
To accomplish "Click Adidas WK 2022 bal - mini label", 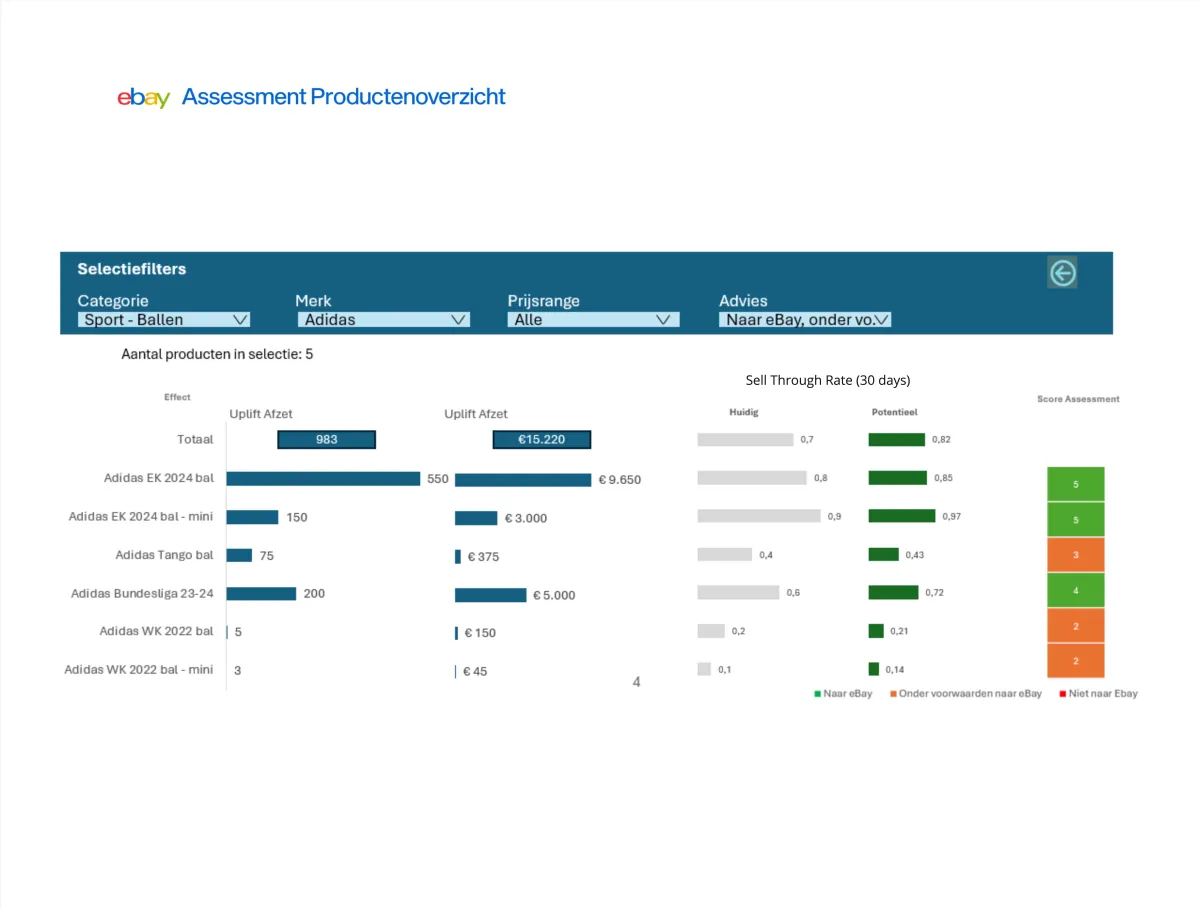I will pyautogui.click(x=139, y=670).
